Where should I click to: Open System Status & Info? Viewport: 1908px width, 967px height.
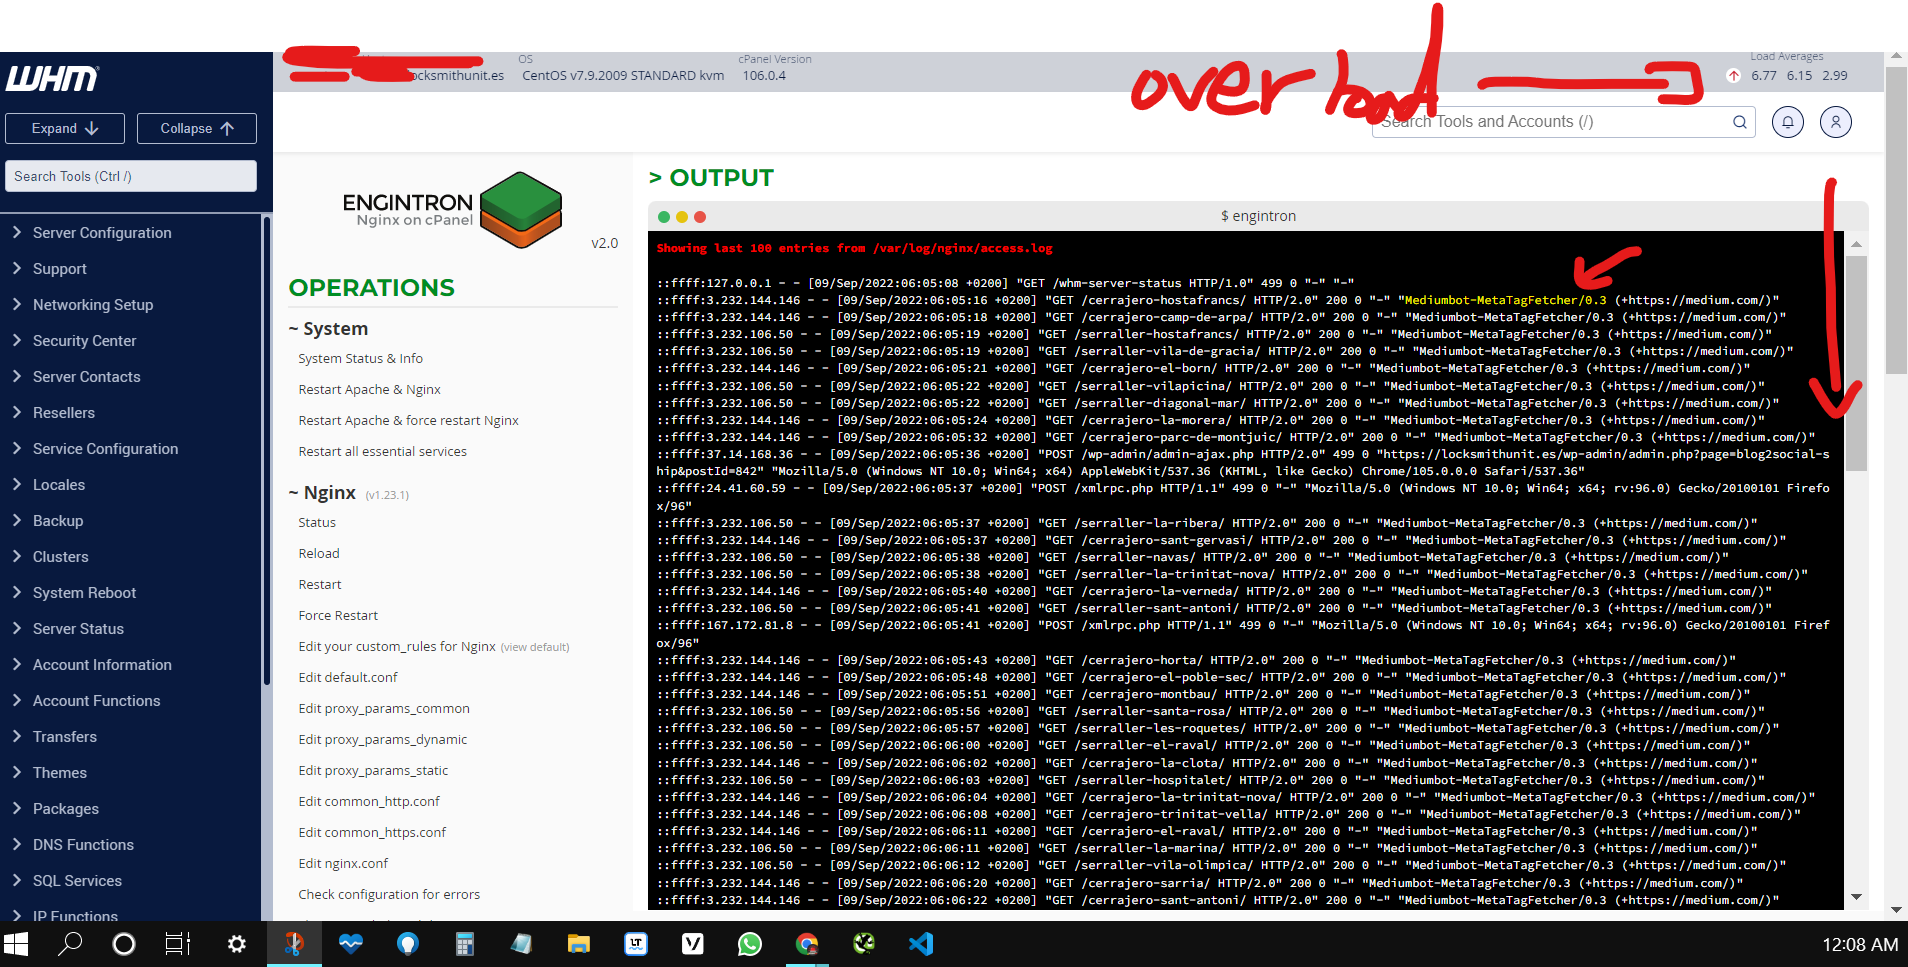pos(360,358)
